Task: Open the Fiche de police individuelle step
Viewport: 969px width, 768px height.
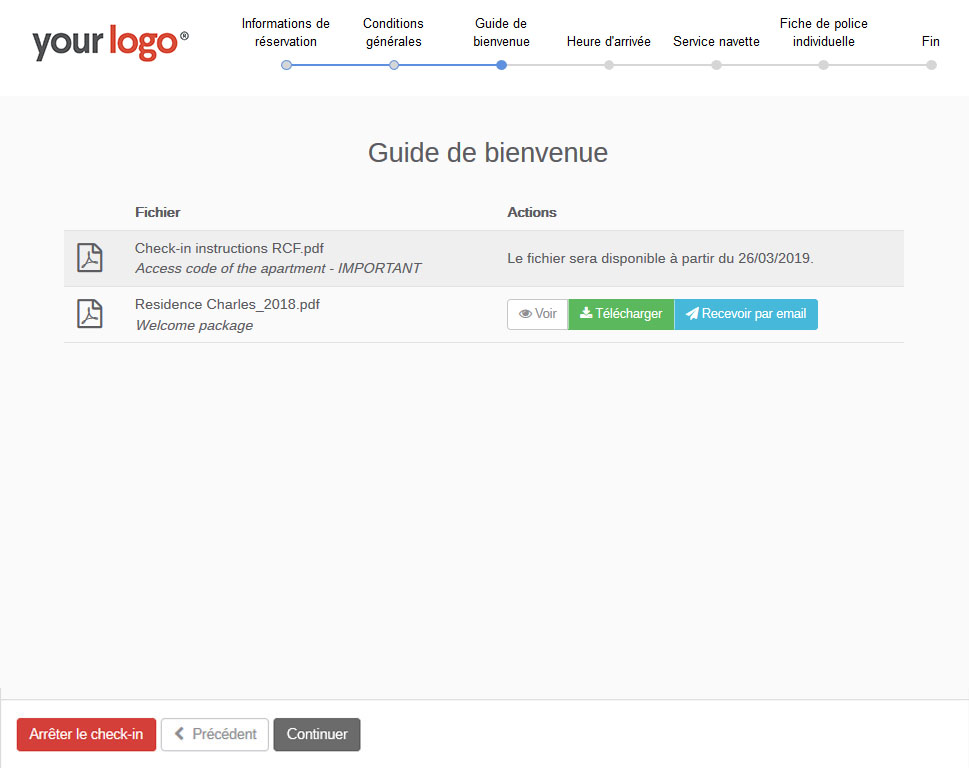Action: tap(823, 32)
